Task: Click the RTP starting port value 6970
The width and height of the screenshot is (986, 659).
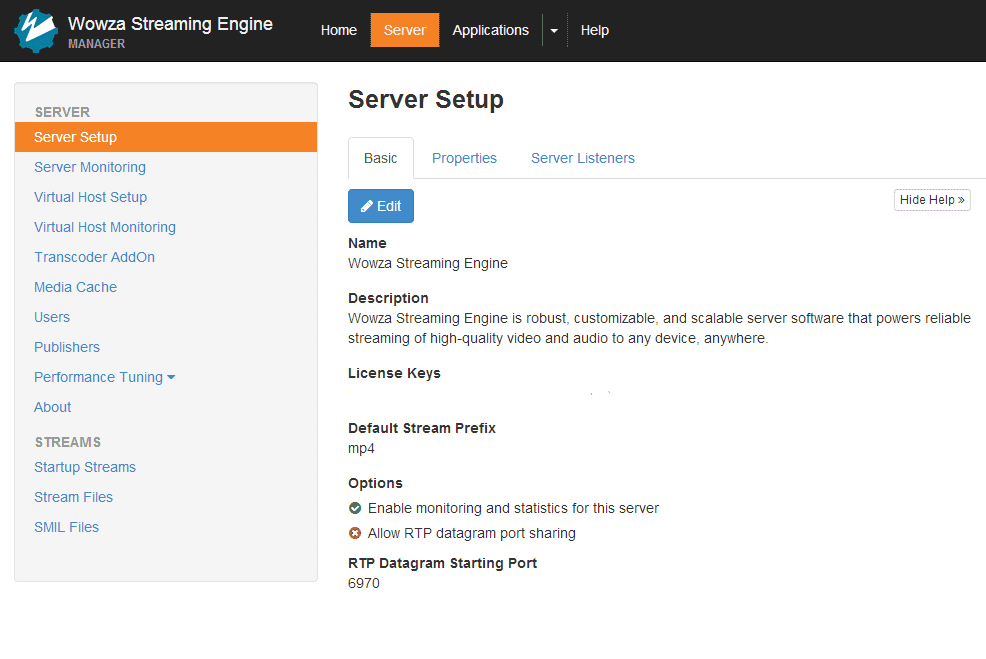Action: (364, 584)
